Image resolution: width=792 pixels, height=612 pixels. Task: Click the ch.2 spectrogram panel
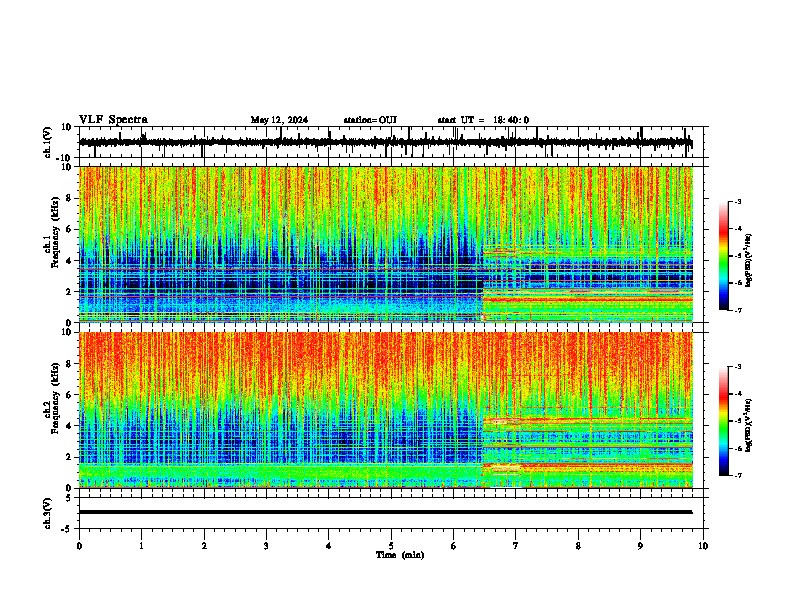pyautogui.click(x=386, y=410)
